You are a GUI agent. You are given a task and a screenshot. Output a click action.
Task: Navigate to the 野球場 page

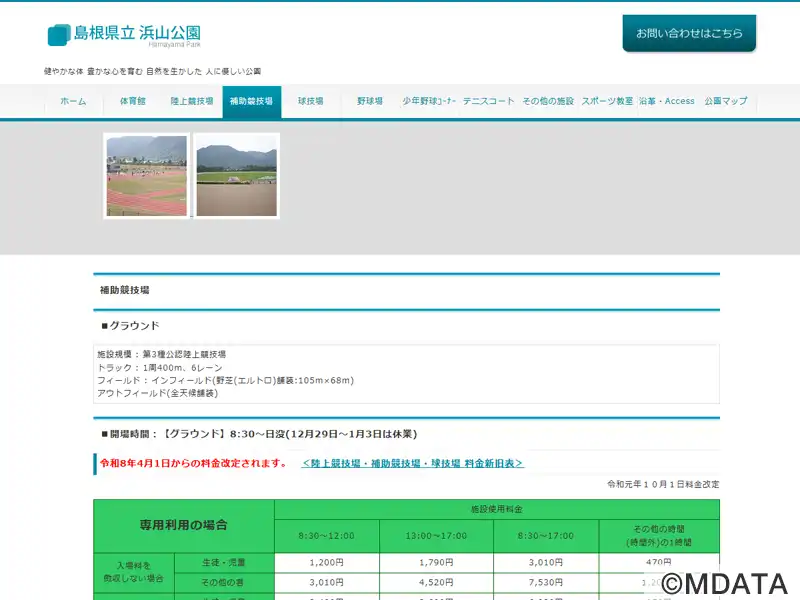coord(370,102)
